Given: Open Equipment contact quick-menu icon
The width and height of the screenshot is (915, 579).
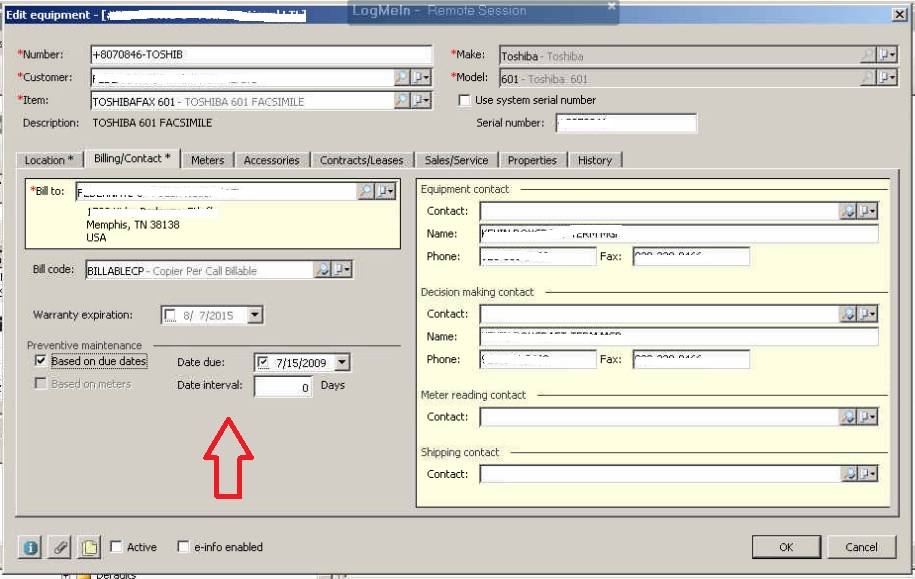Looking at the screenshot, I should (x=868, y=211).
